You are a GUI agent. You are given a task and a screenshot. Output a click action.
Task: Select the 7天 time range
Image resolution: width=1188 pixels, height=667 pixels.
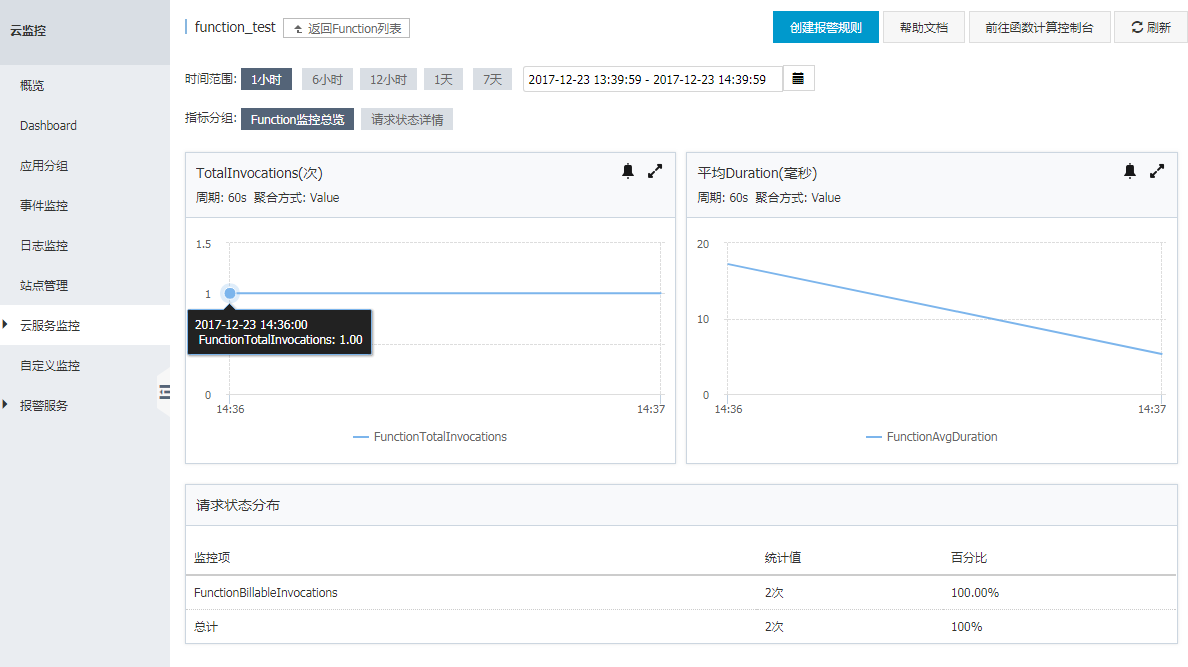coord(492,80)
